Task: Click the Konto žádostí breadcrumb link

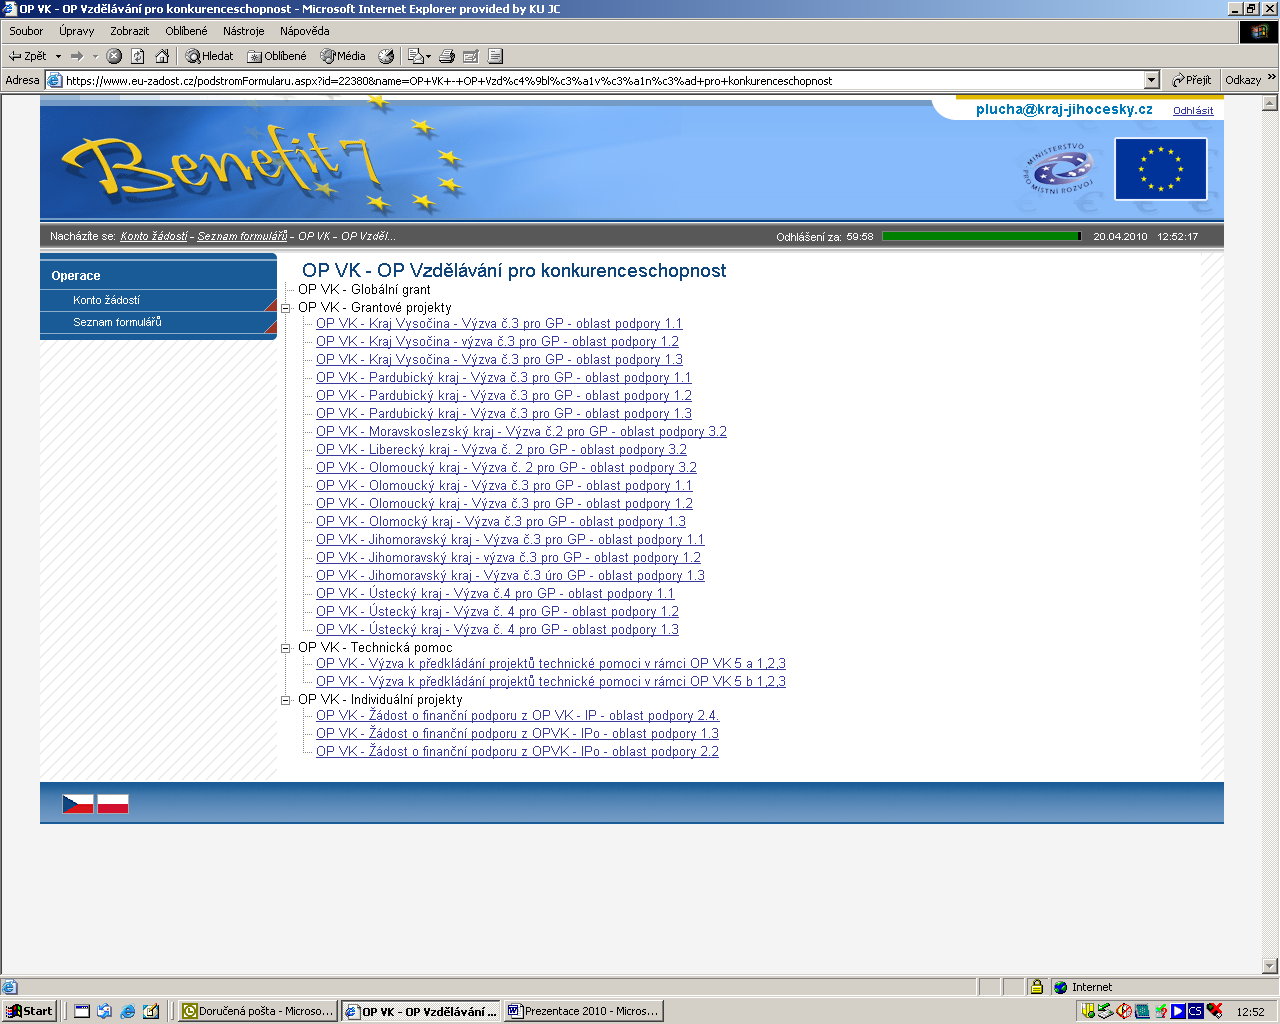Action: point(154,236)
